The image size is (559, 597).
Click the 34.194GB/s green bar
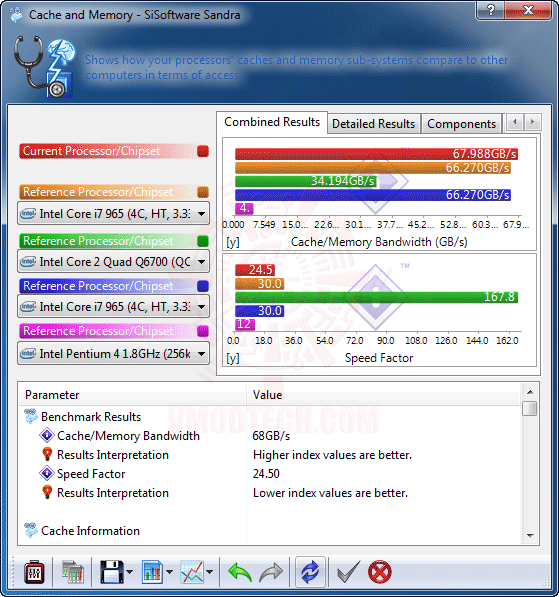(306, 181)
